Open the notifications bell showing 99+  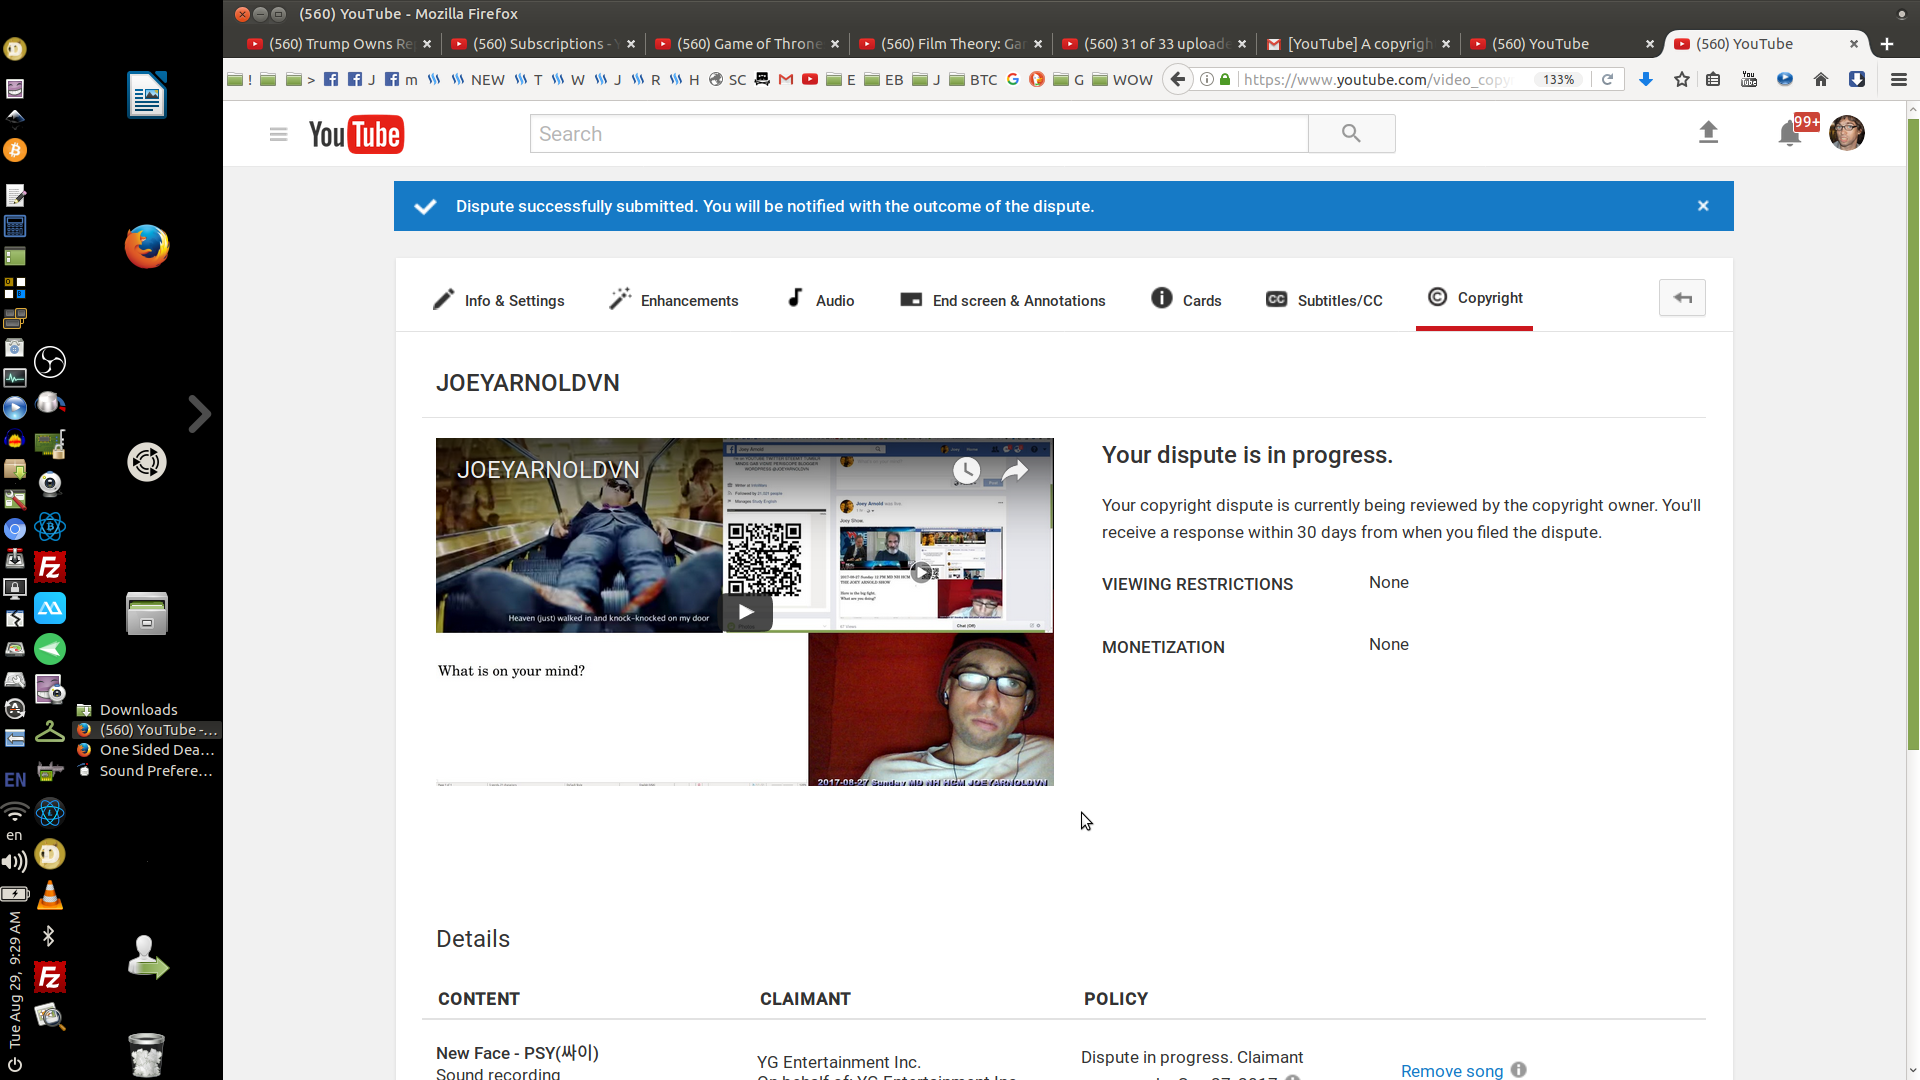pos(1790,133)
